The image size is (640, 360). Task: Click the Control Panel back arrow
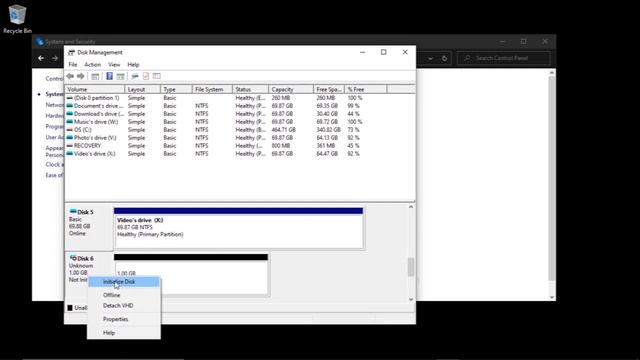(41, 58)
